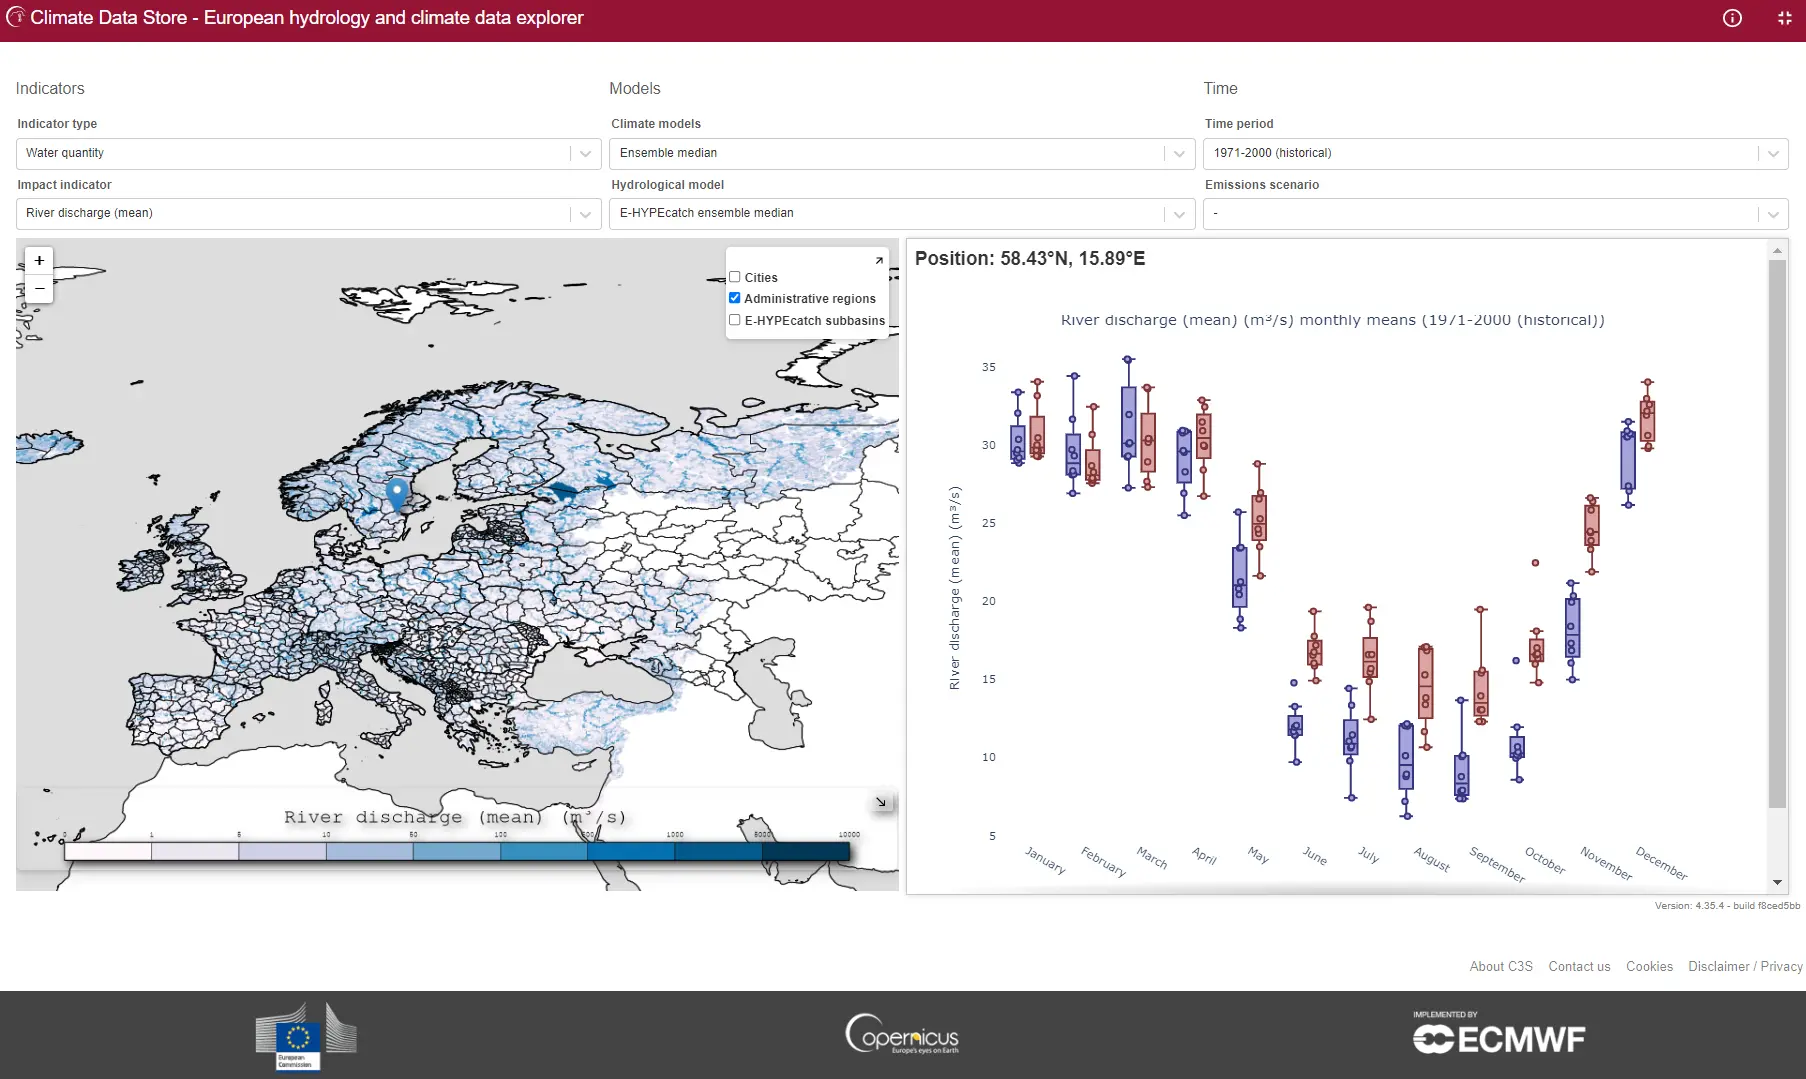Click the Contact us link
This screenshot has height=1079, width=1806.
click(x=1579, y=966)
